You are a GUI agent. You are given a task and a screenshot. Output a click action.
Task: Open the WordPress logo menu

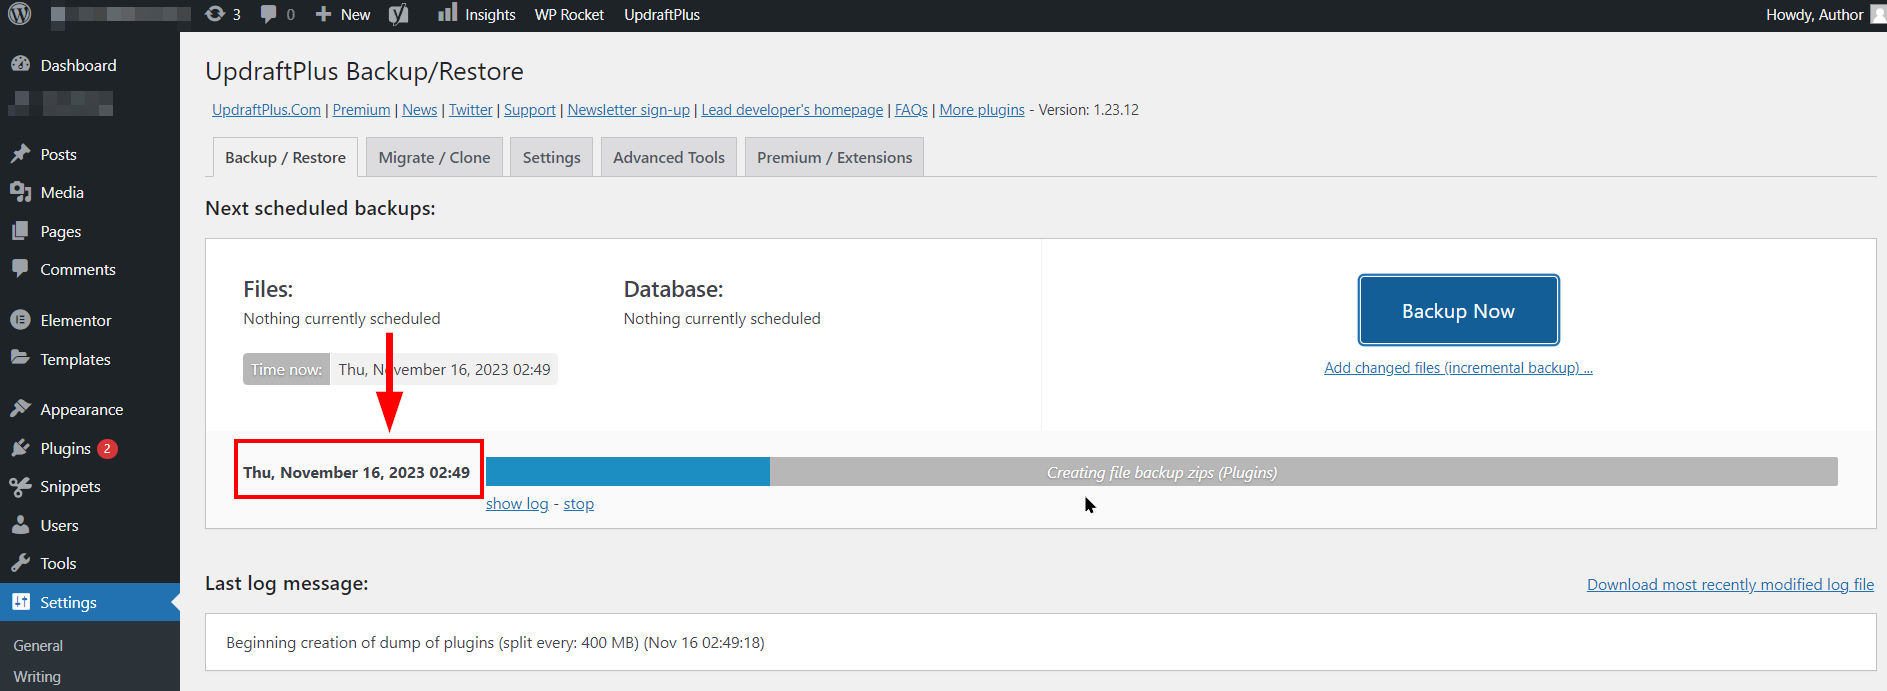tap(20, 14)
